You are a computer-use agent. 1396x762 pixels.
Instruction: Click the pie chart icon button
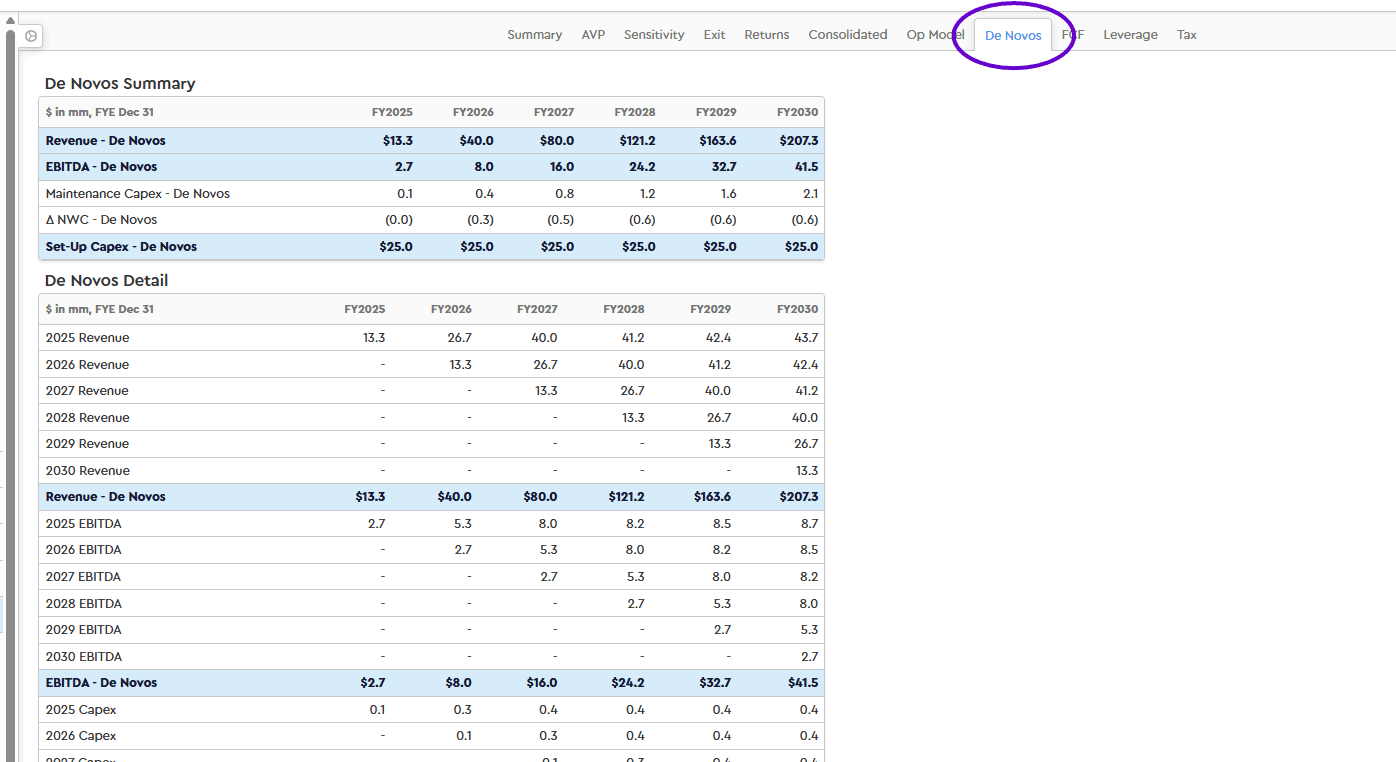(x=31, y=36)
